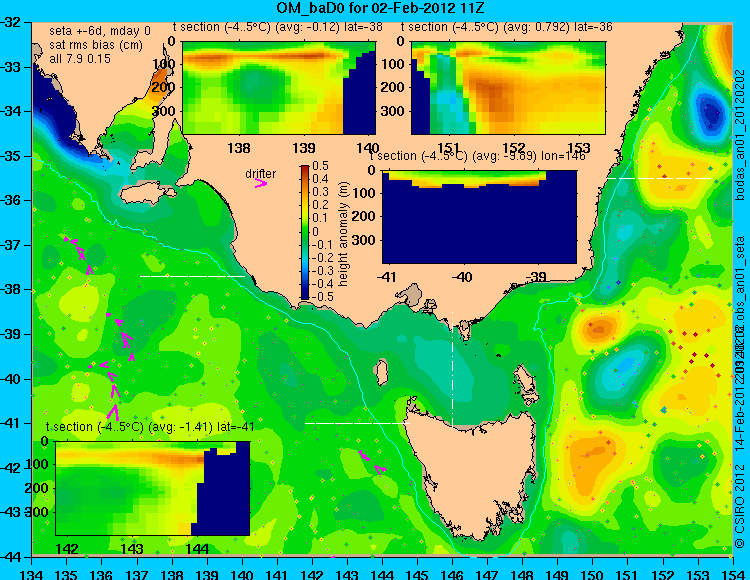
Task: Click the deep blue cold eddy near 153.5E -34
Action: (x=709, y=112)
